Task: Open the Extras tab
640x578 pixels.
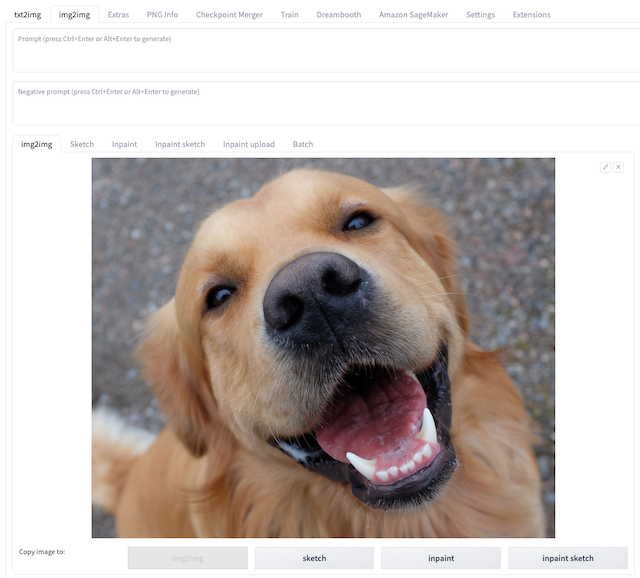Action: (118, 15)
